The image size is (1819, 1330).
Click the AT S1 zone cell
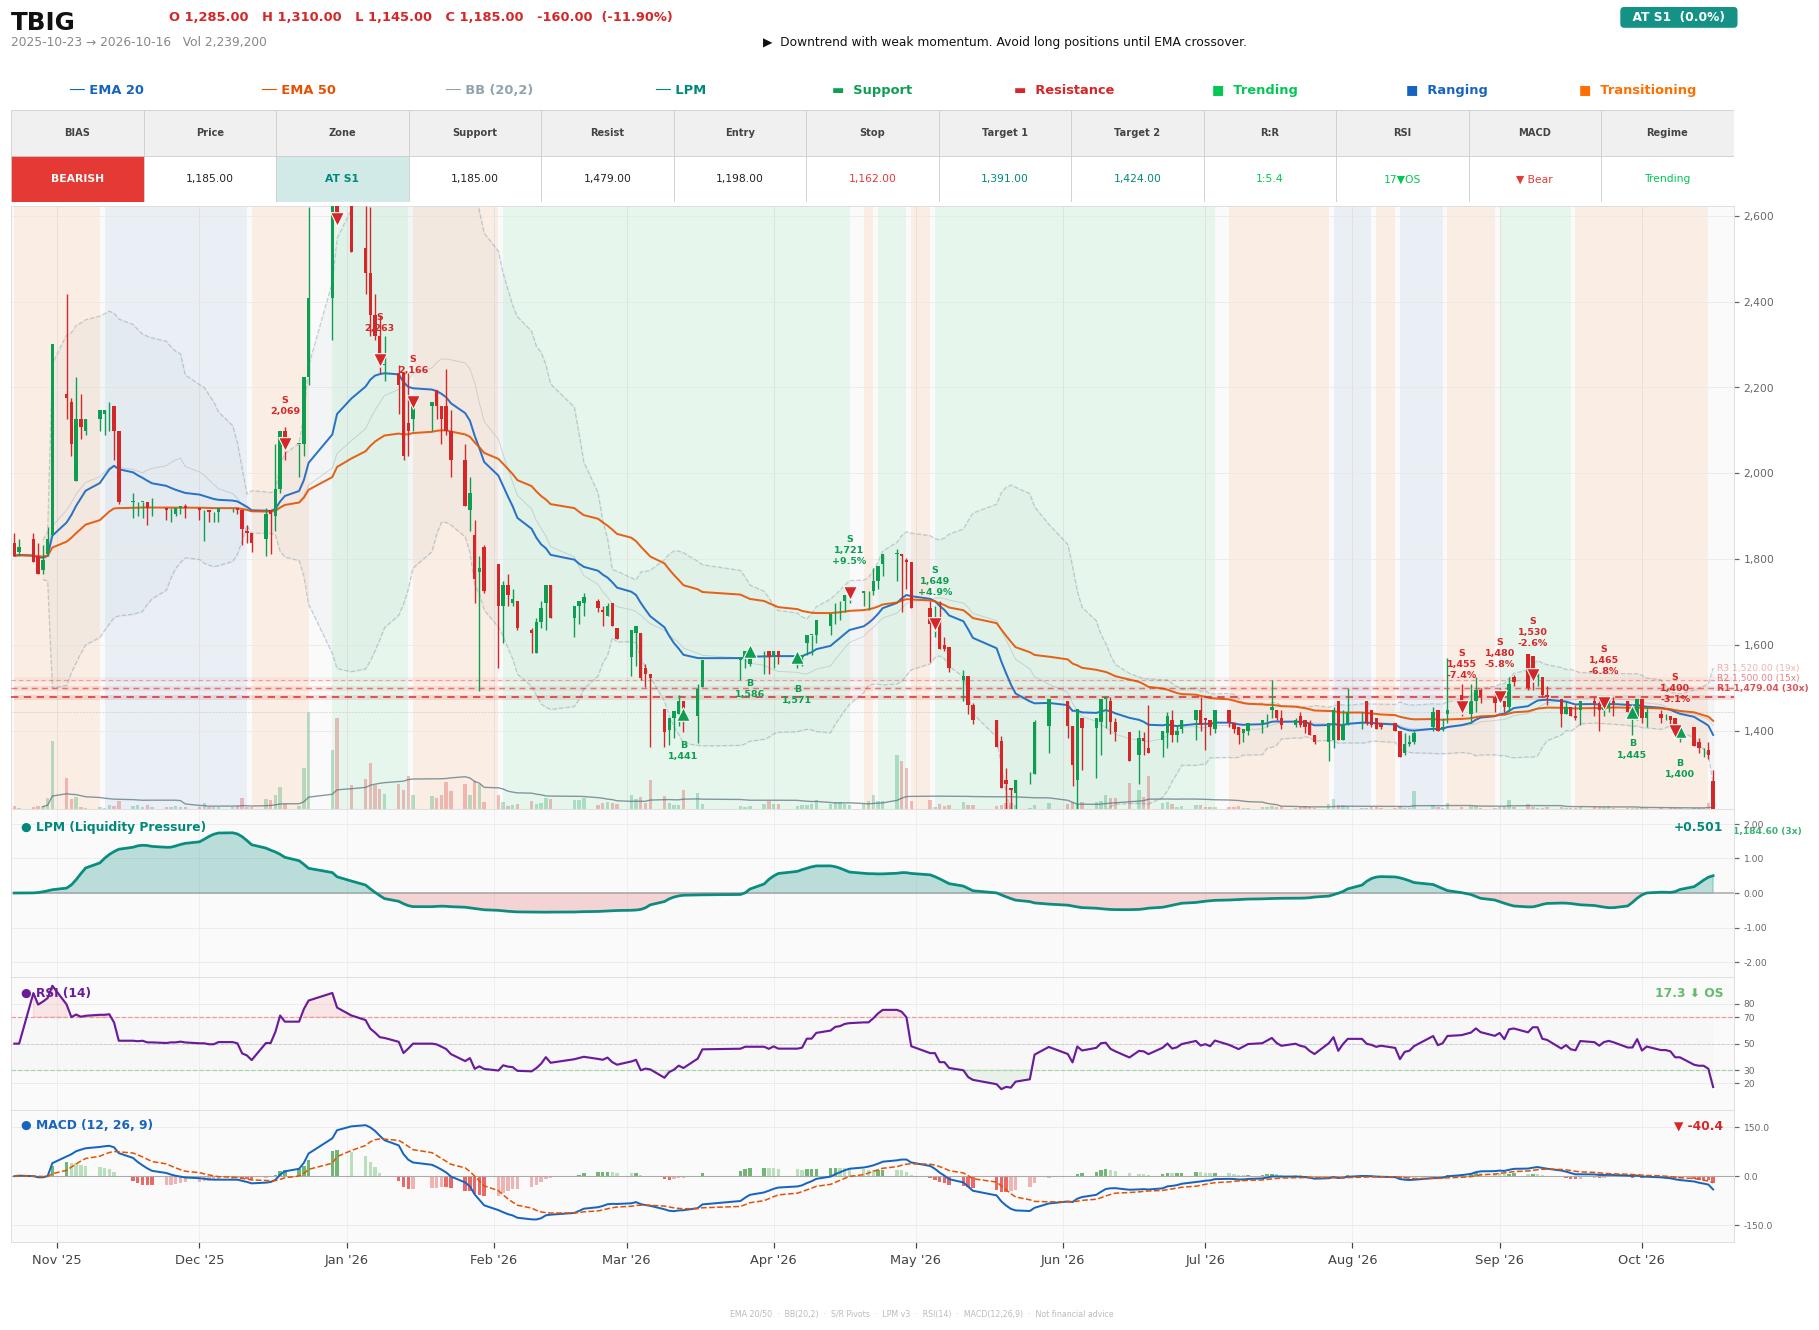pos(342,179)
